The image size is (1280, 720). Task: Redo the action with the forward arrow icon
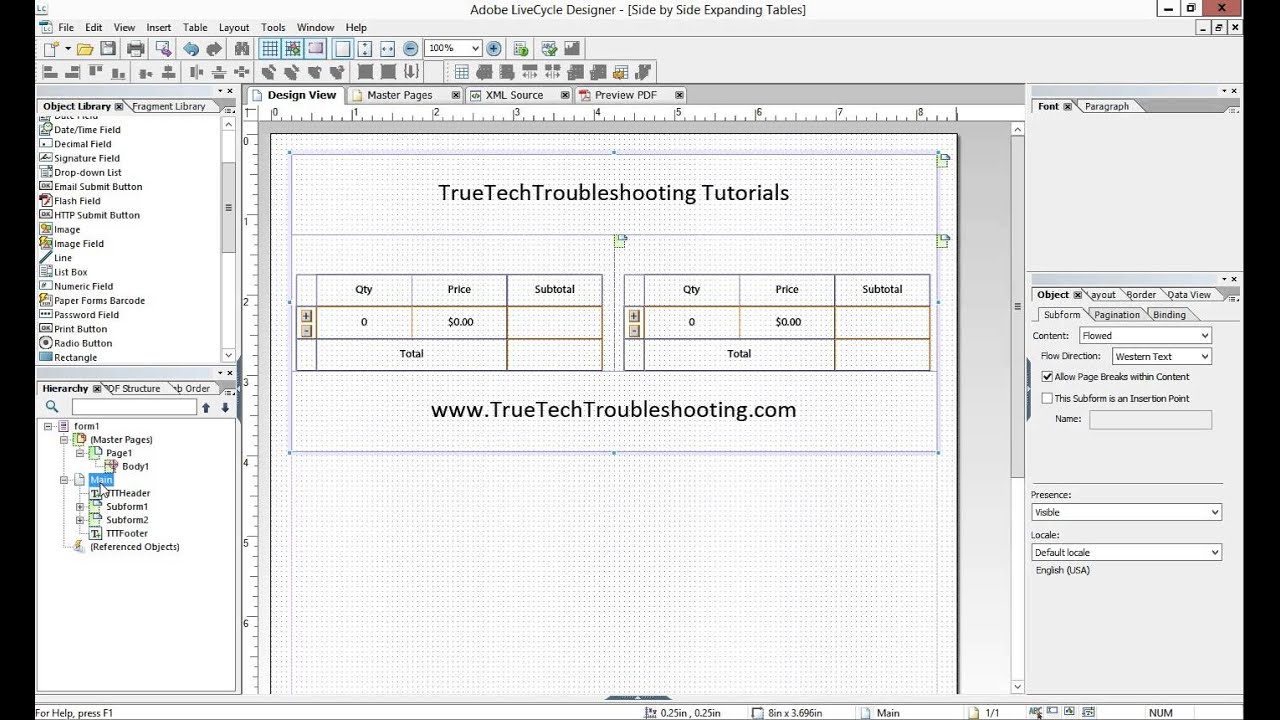click(214, 48)
